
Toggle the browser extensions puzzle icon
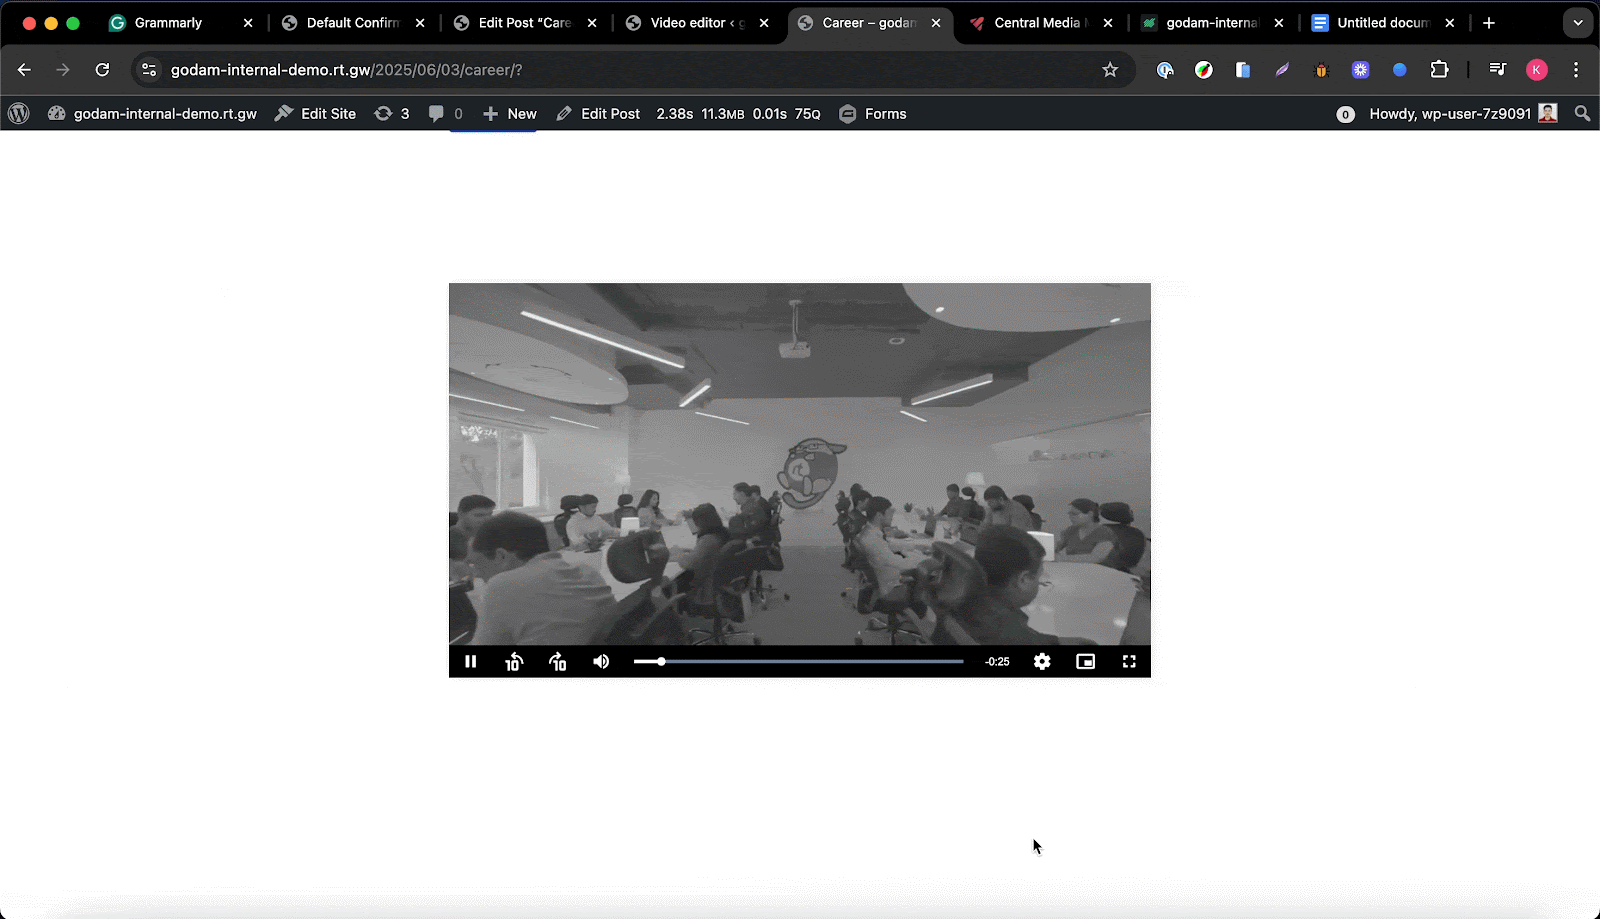click(x=1440, y=70)
